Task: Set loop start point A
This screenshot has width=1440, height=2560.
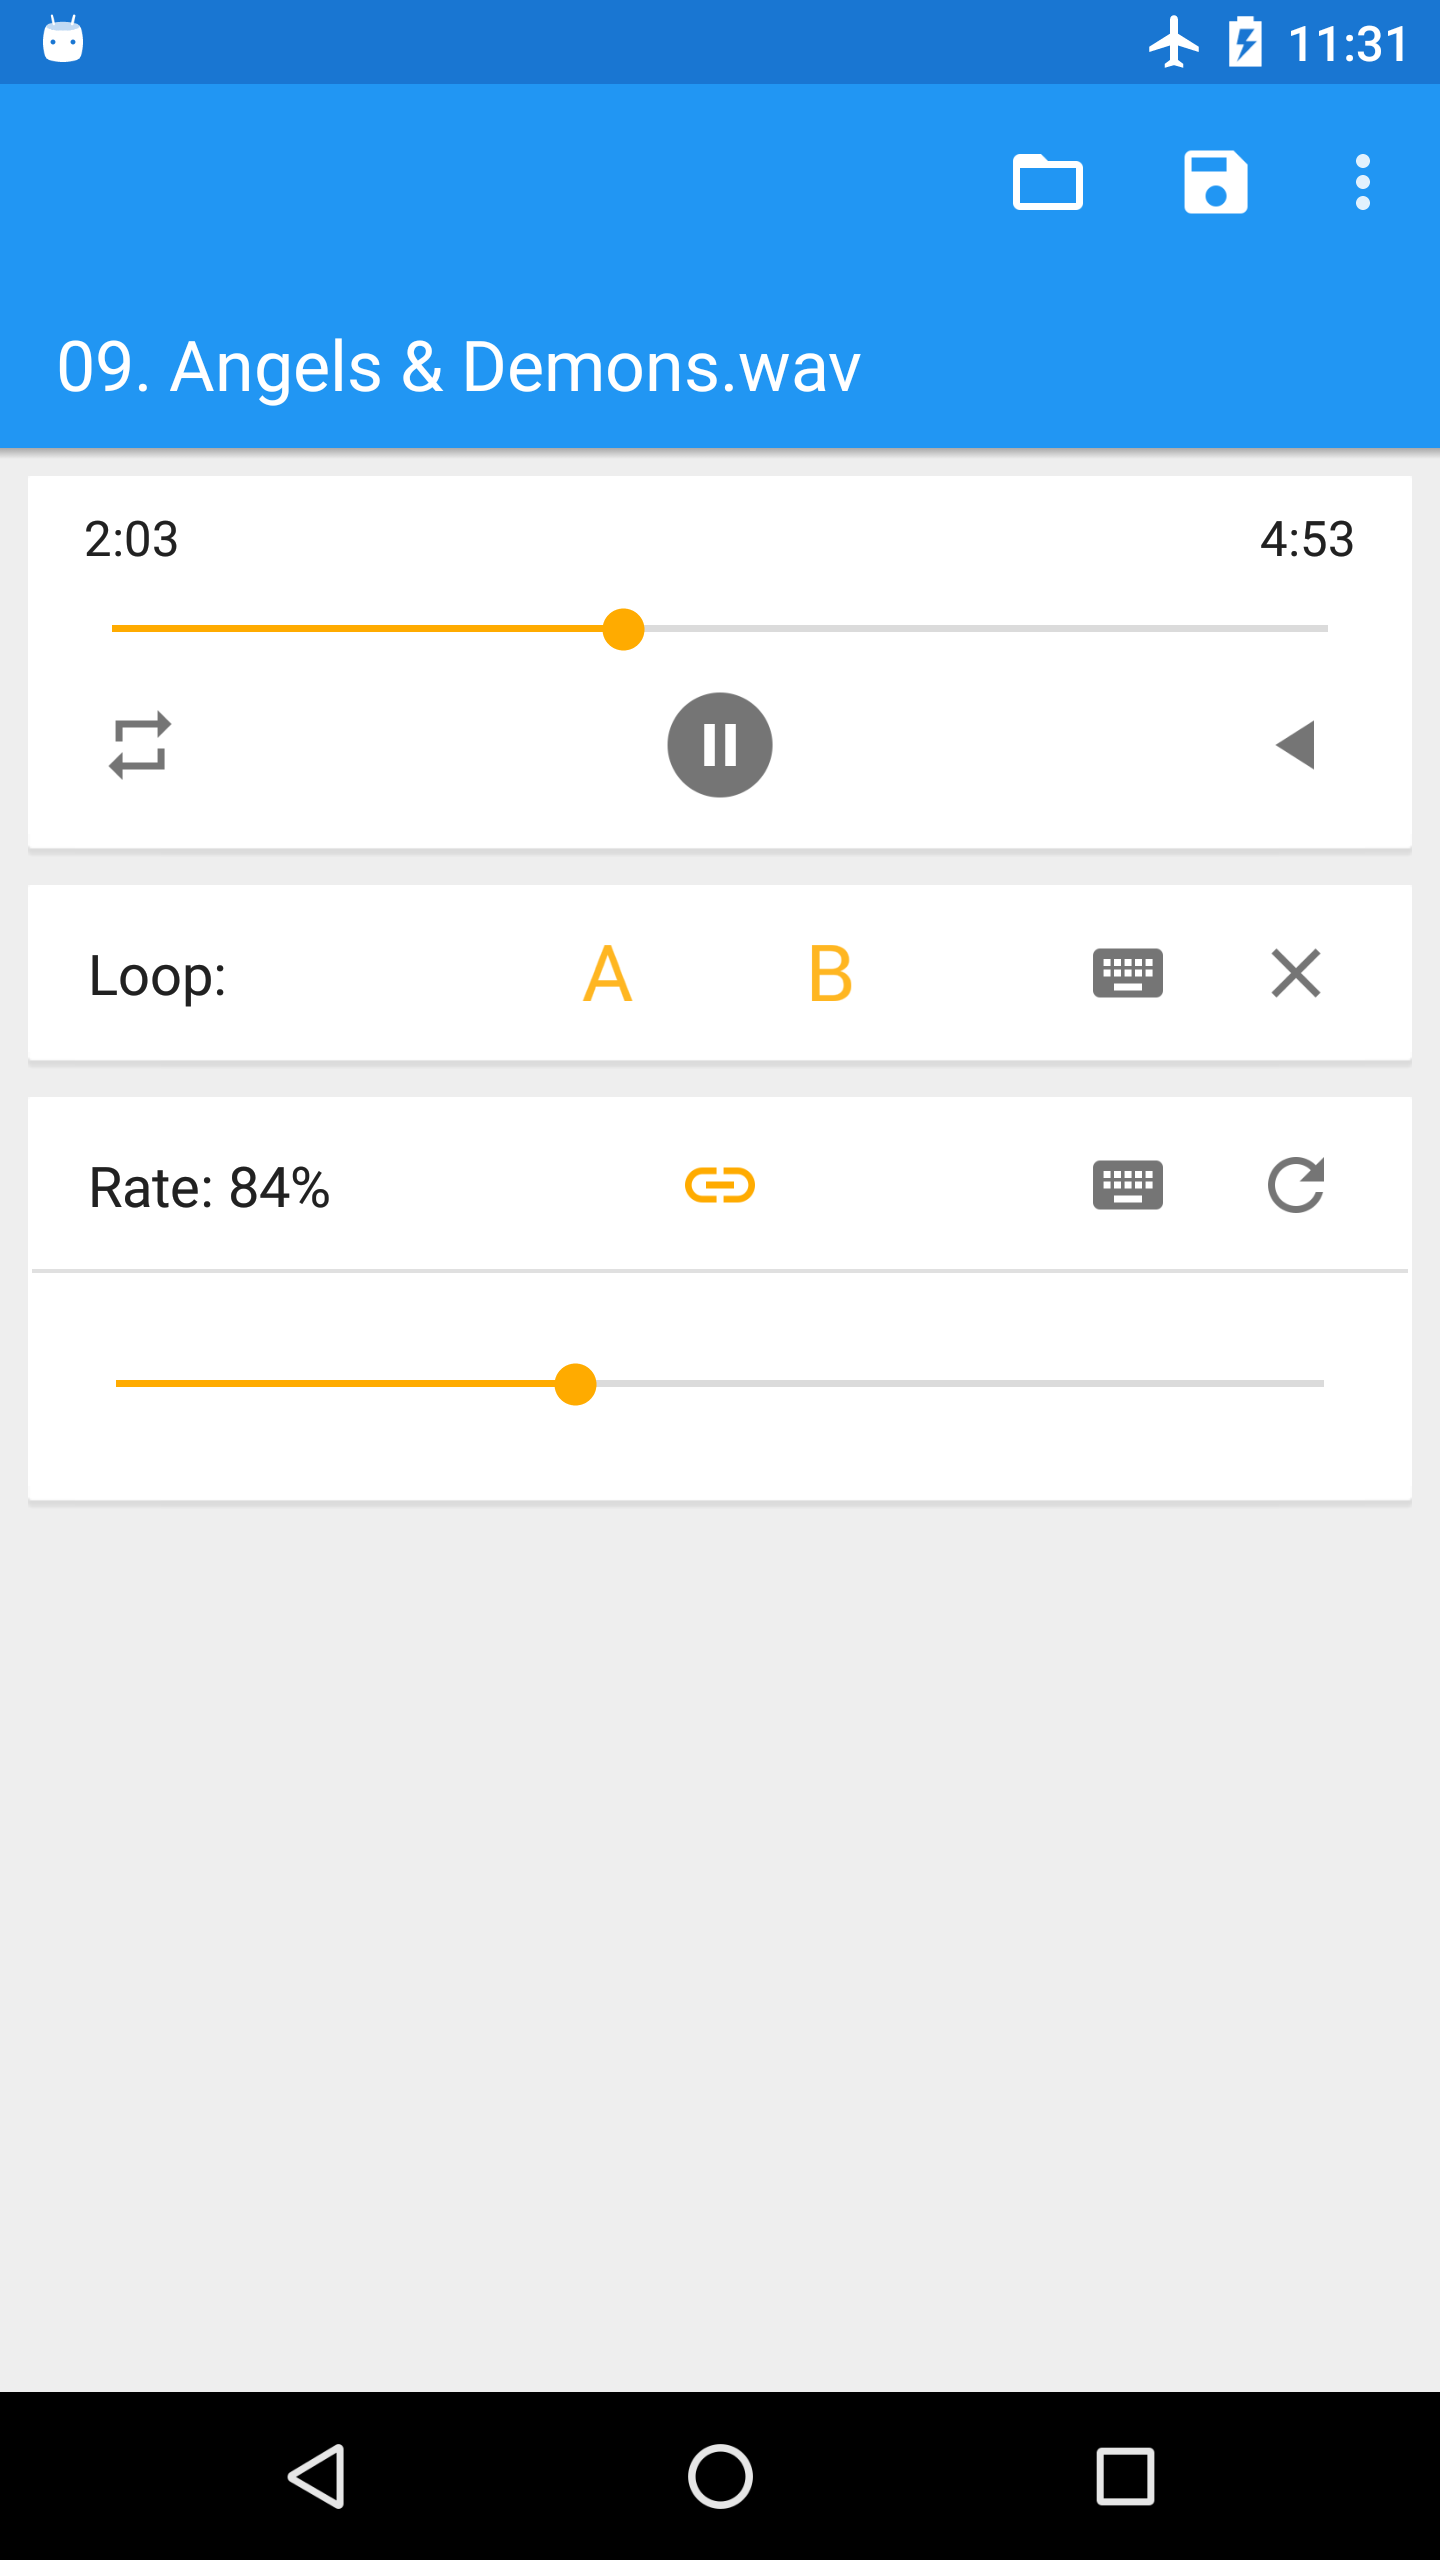Action: 607,973
